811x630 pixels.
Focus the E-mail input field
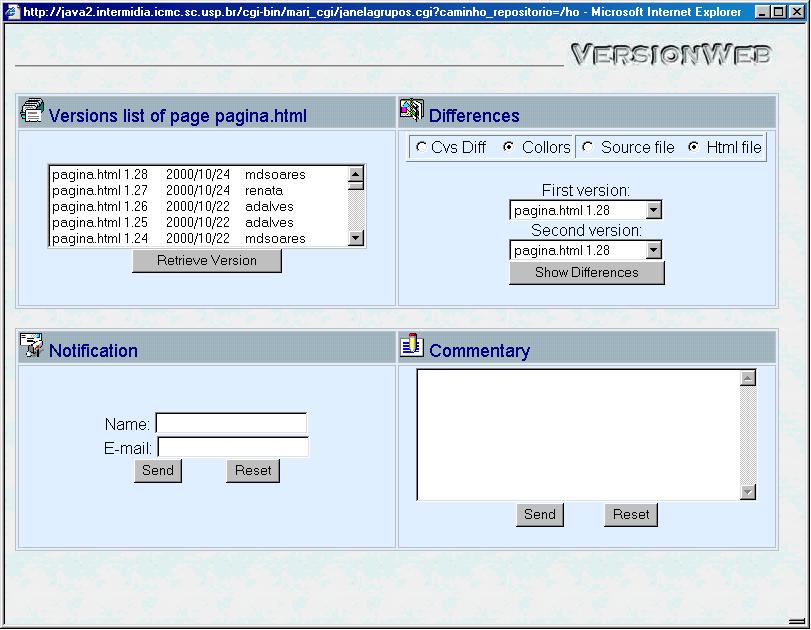click(x=232, y=447)
